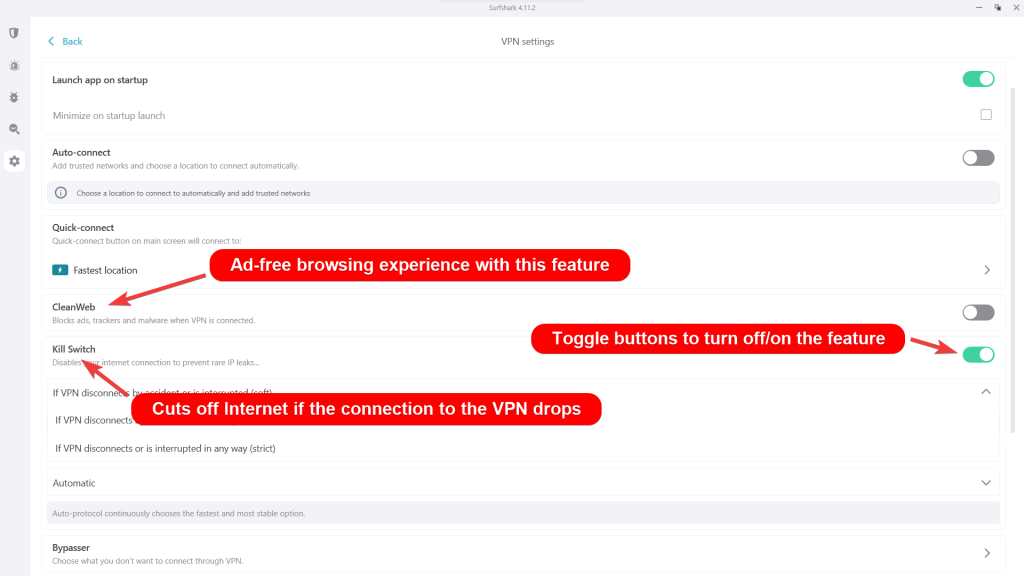The height and width of the screenshot is (576, 1024).
Task: Open Quick-connect location chooser via right chevron
Action: point(987,270)
